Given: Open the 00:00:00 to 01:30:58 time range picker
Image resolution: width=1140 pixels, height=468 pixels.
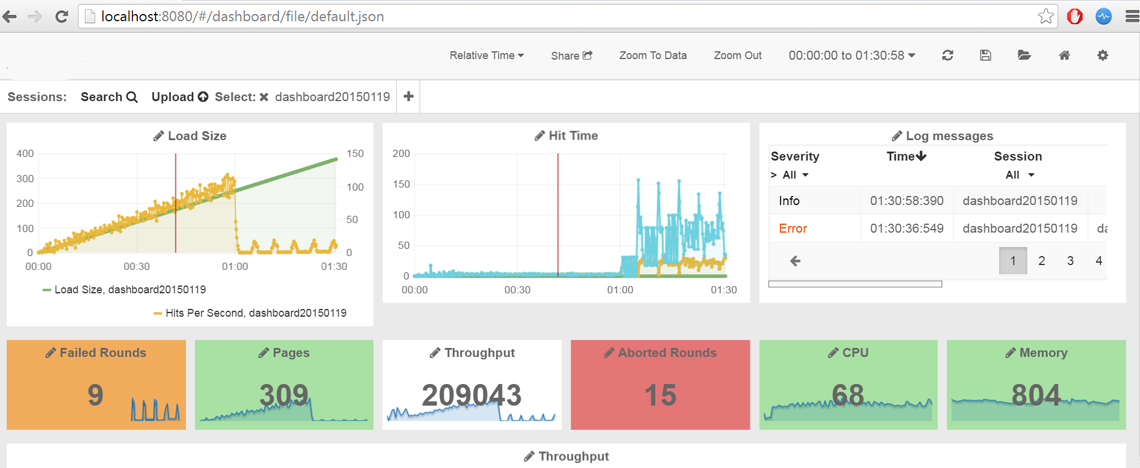Looking at the screenshot, I should (851, 55).
